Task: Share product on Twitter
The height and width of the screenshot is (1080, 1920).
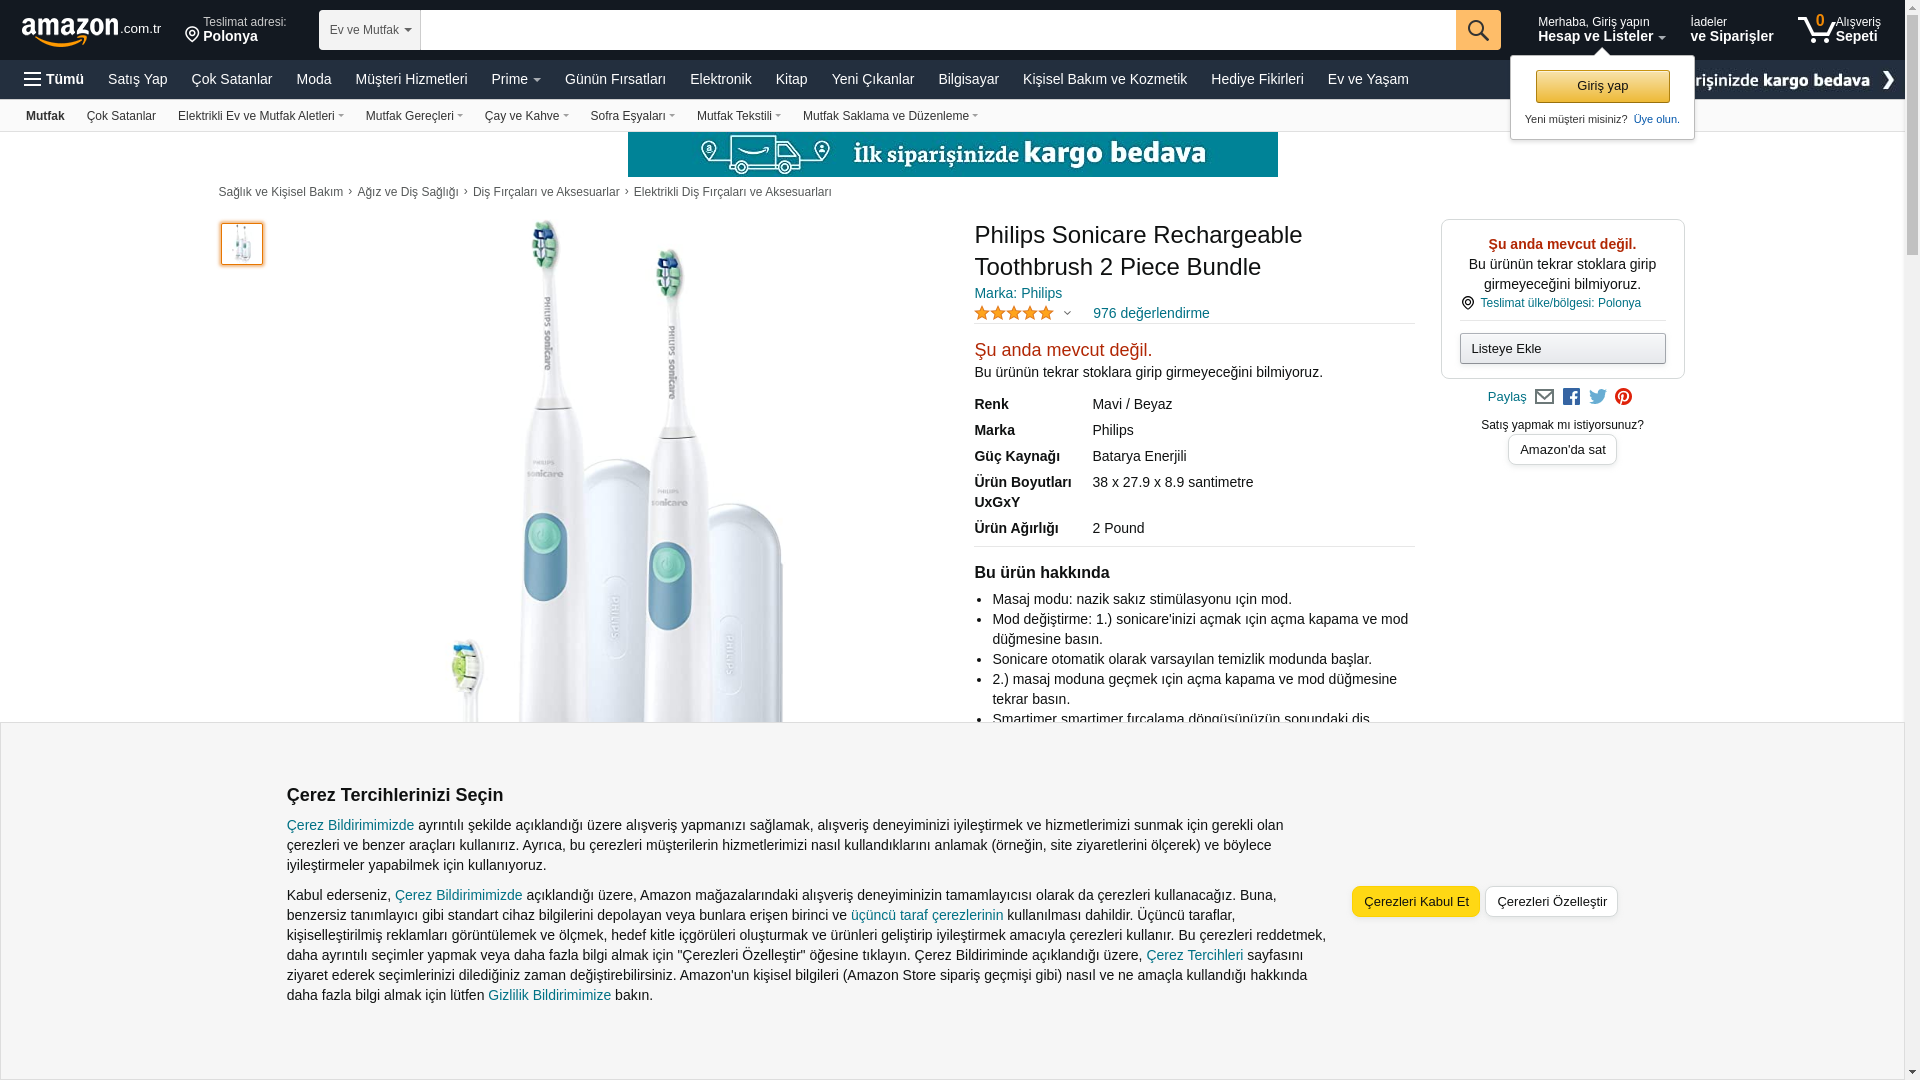Action: click(x=1598, y=397)
